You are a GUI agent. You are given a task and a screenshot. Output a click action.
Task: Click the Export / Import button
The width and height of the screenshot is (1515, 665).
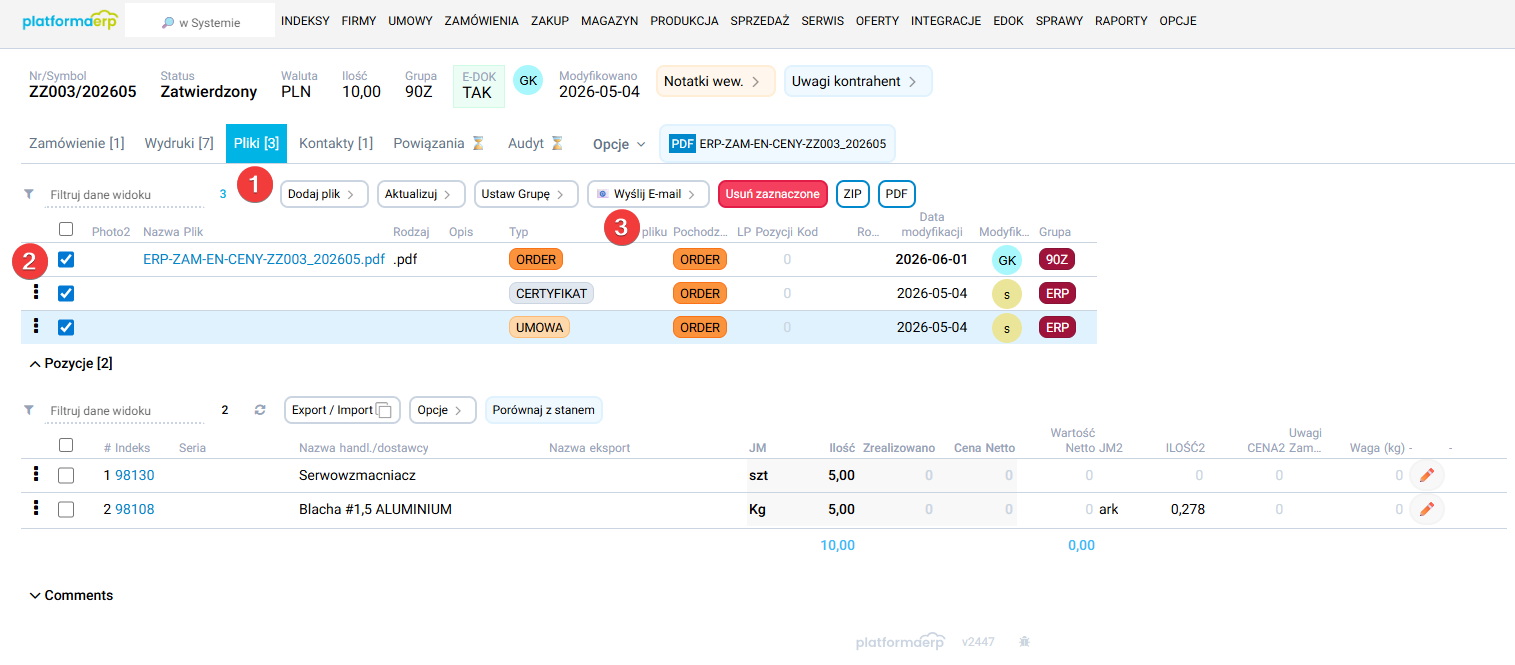click(342, 410)
